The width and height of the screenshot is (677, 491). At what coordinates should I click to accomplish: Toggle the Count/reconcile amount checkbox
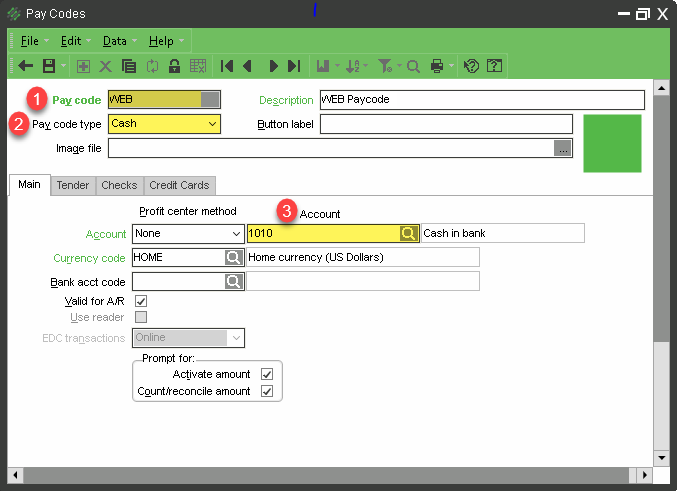(x=267, y=392)
